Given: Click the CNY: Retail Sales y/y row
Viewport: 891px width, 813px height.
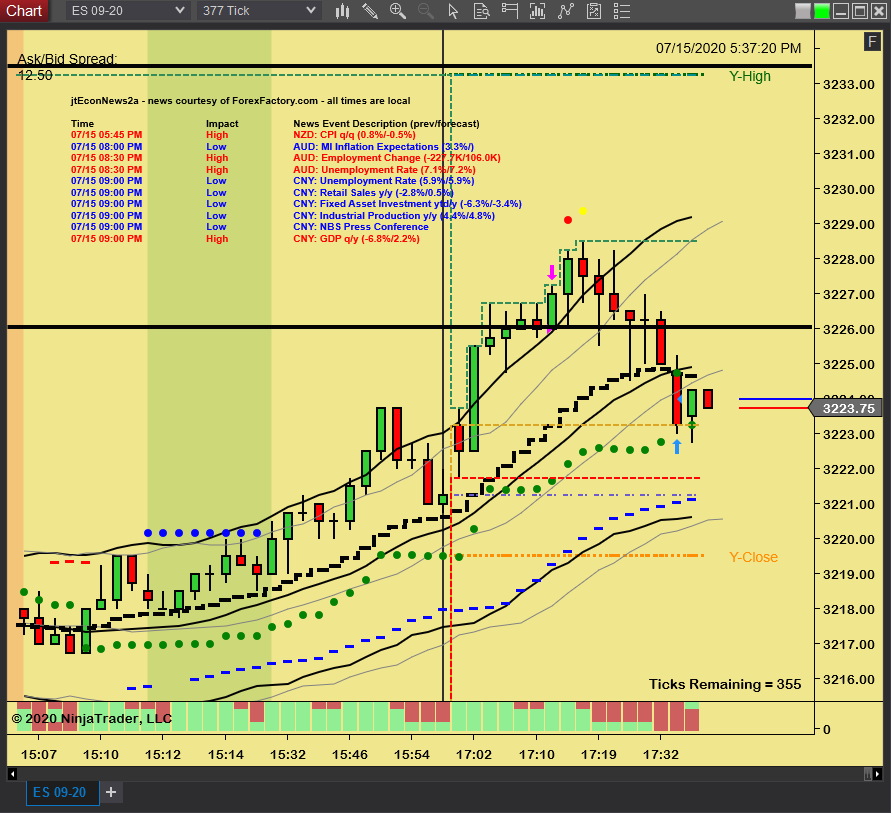Looking at the screenshot, I should click(x=373, y=193).
